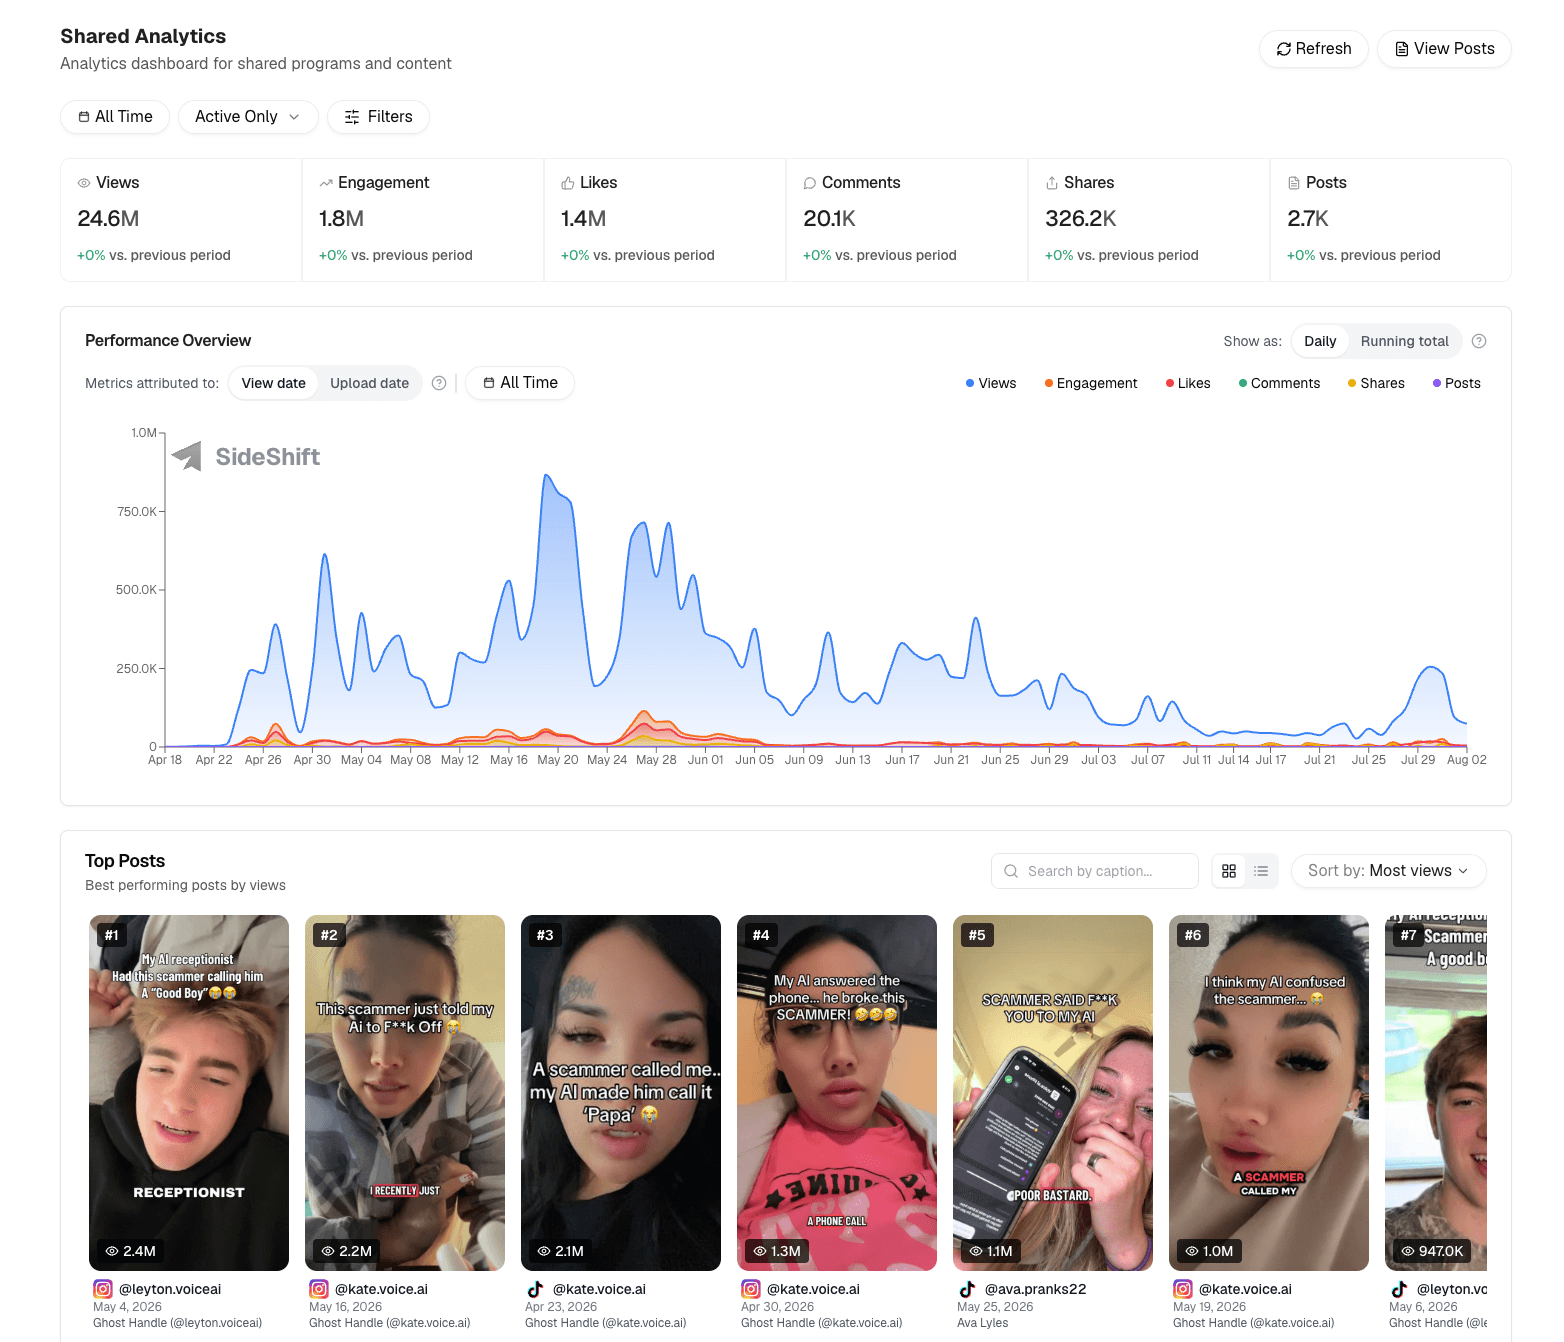Click the 947.0K views badge on post #7

point(1432,1251)
